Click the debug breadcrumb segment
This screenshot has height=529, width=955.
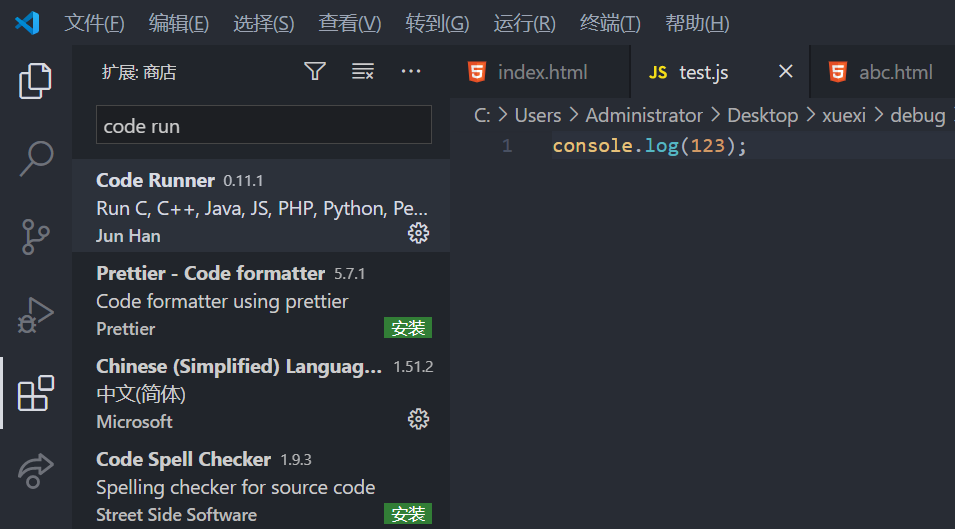918,115
